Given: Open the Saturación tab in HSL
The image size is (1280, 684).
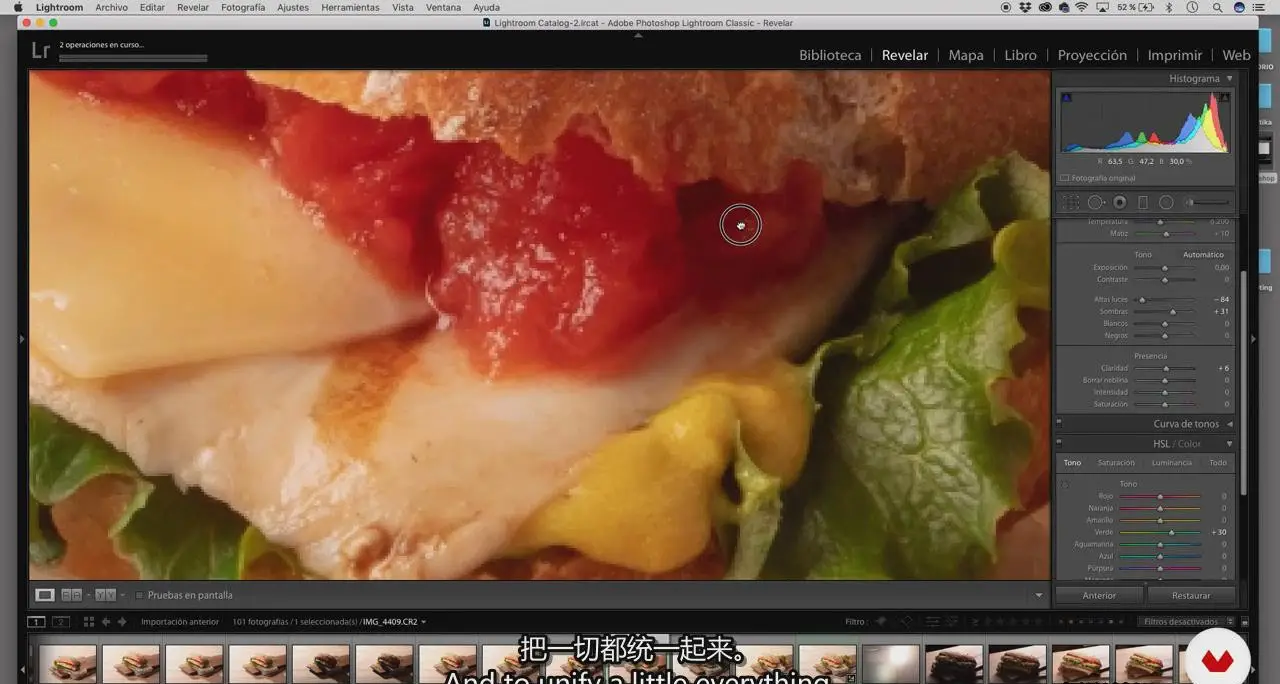Looking at the screenshot, I should click(x=1116, y=463).
